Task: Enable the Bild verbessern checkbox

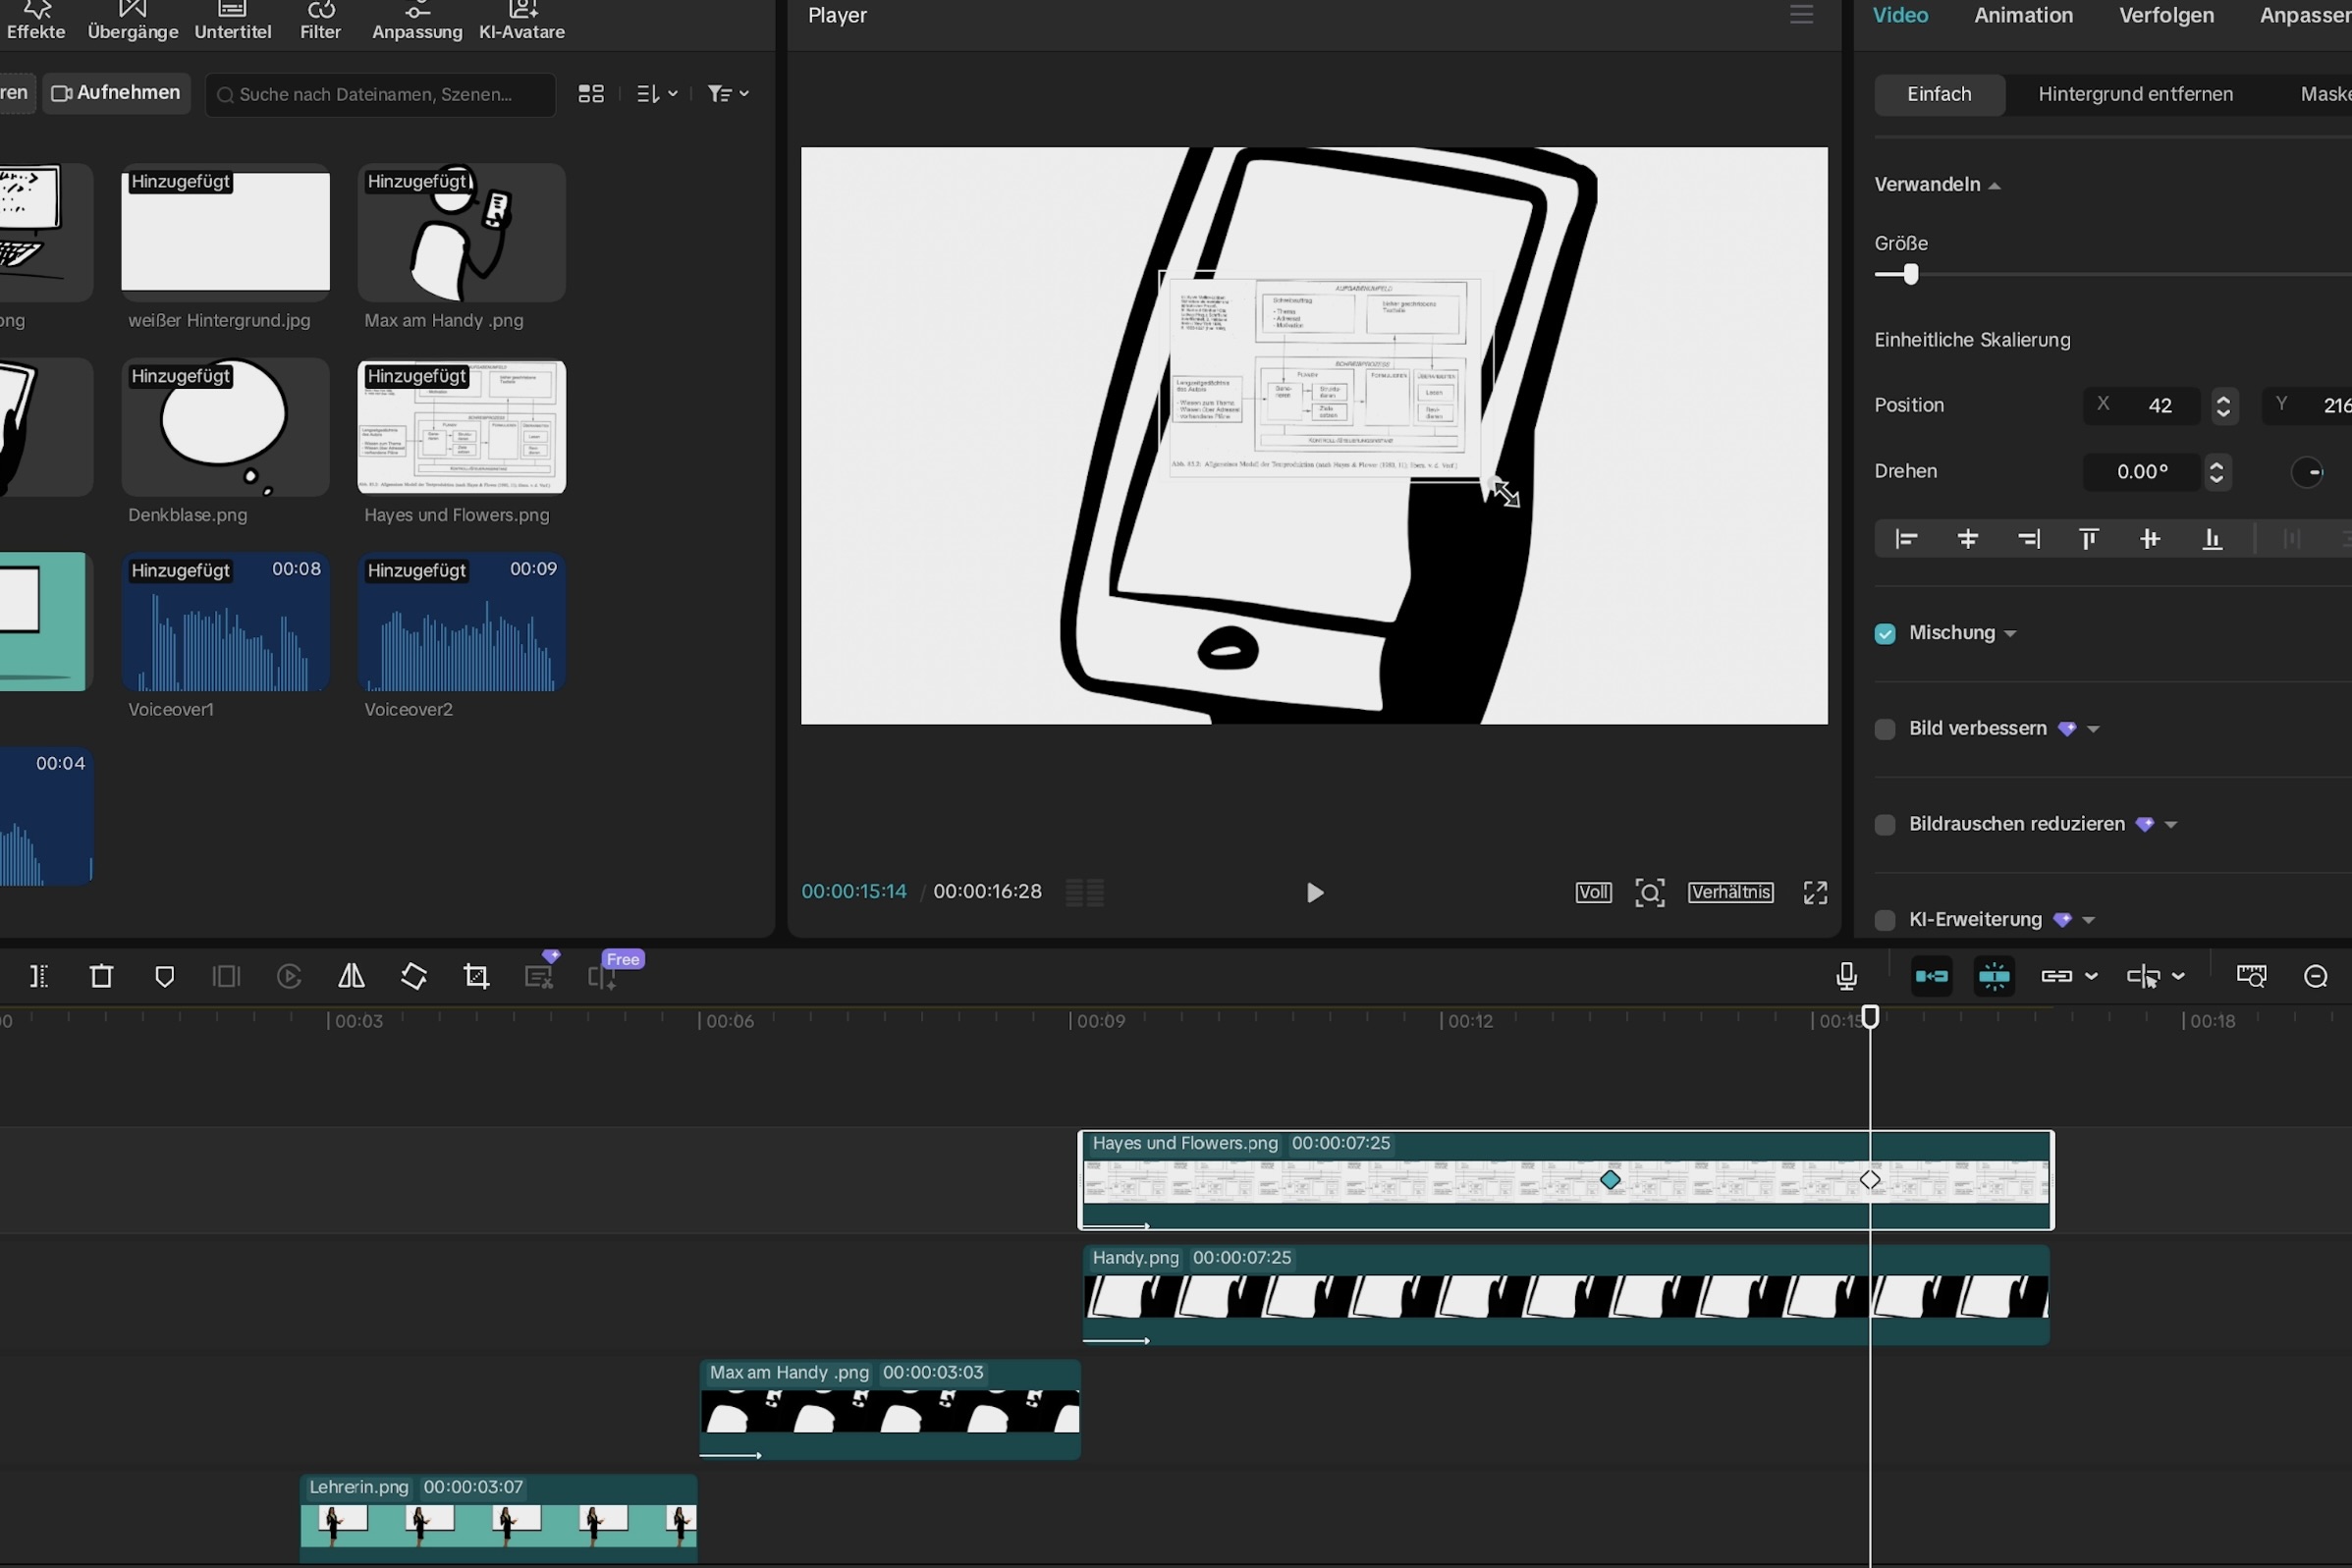Action: [1885, 729]
